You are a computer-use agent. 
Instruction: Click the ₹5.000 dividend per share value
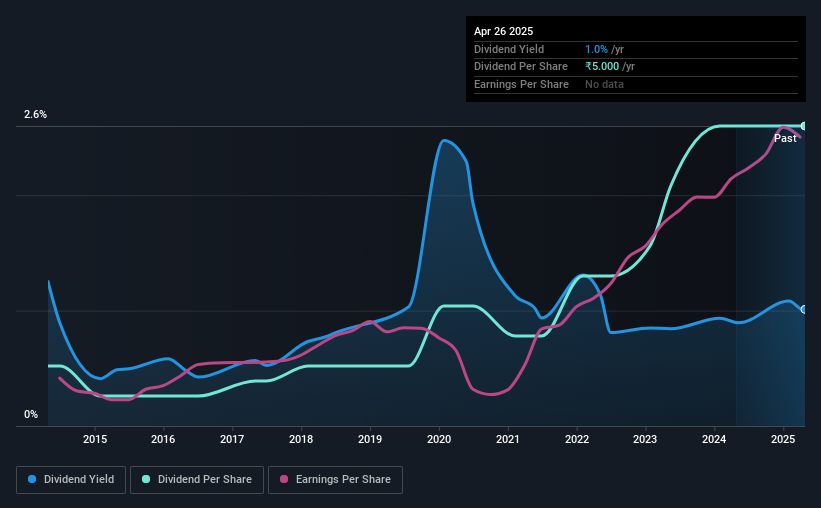point(602,67)
